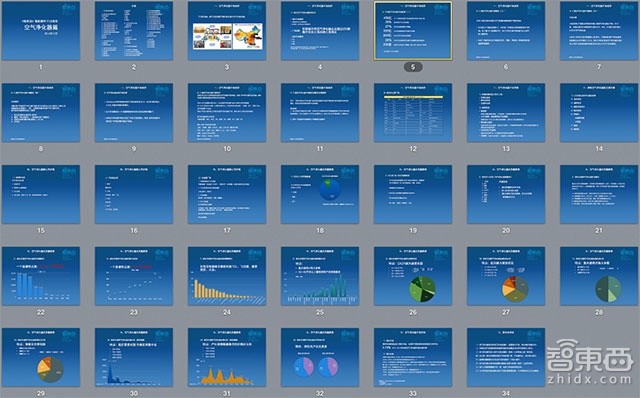The image size is (640, 398).
Task: Click slide number label 7
Action: [x=599, y=67]
